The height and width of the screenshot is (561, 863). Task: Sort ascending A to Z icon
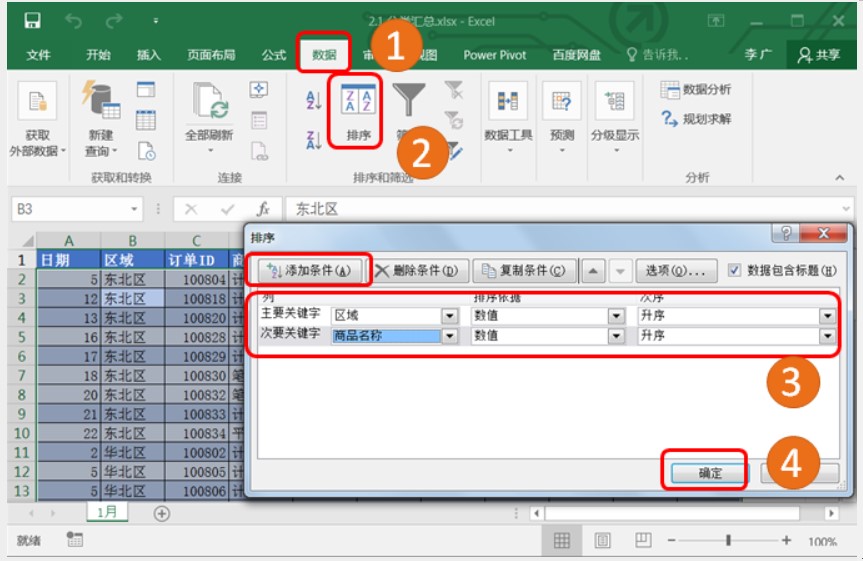[x=313, y=101]
